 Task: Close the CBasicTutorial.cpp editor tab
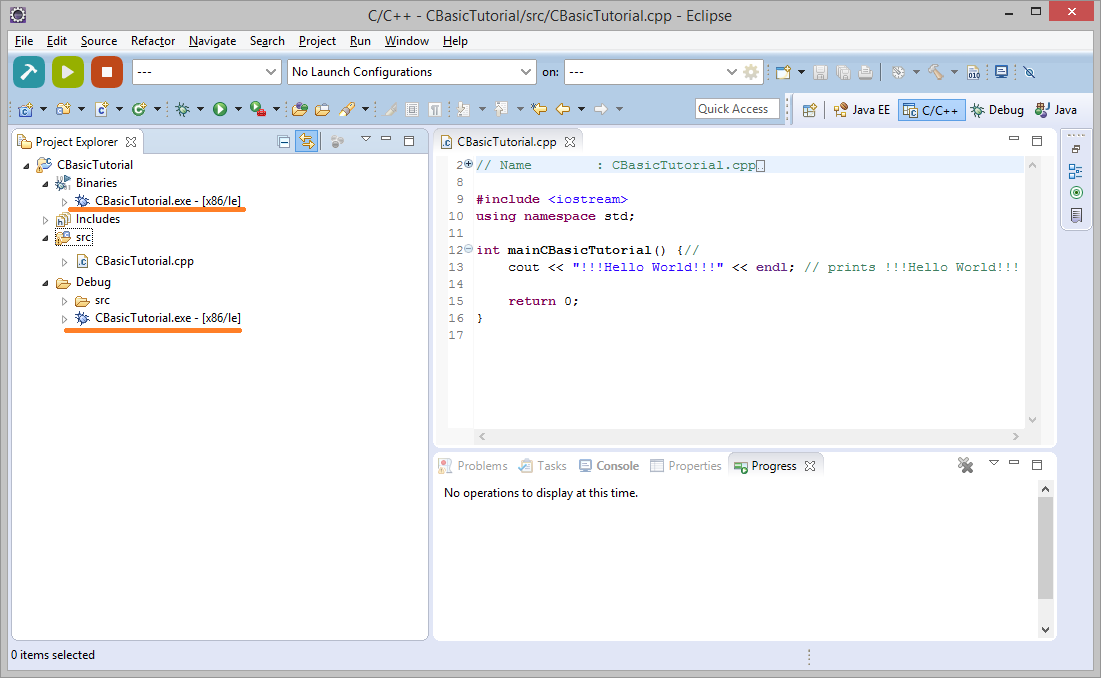point(570,142)
